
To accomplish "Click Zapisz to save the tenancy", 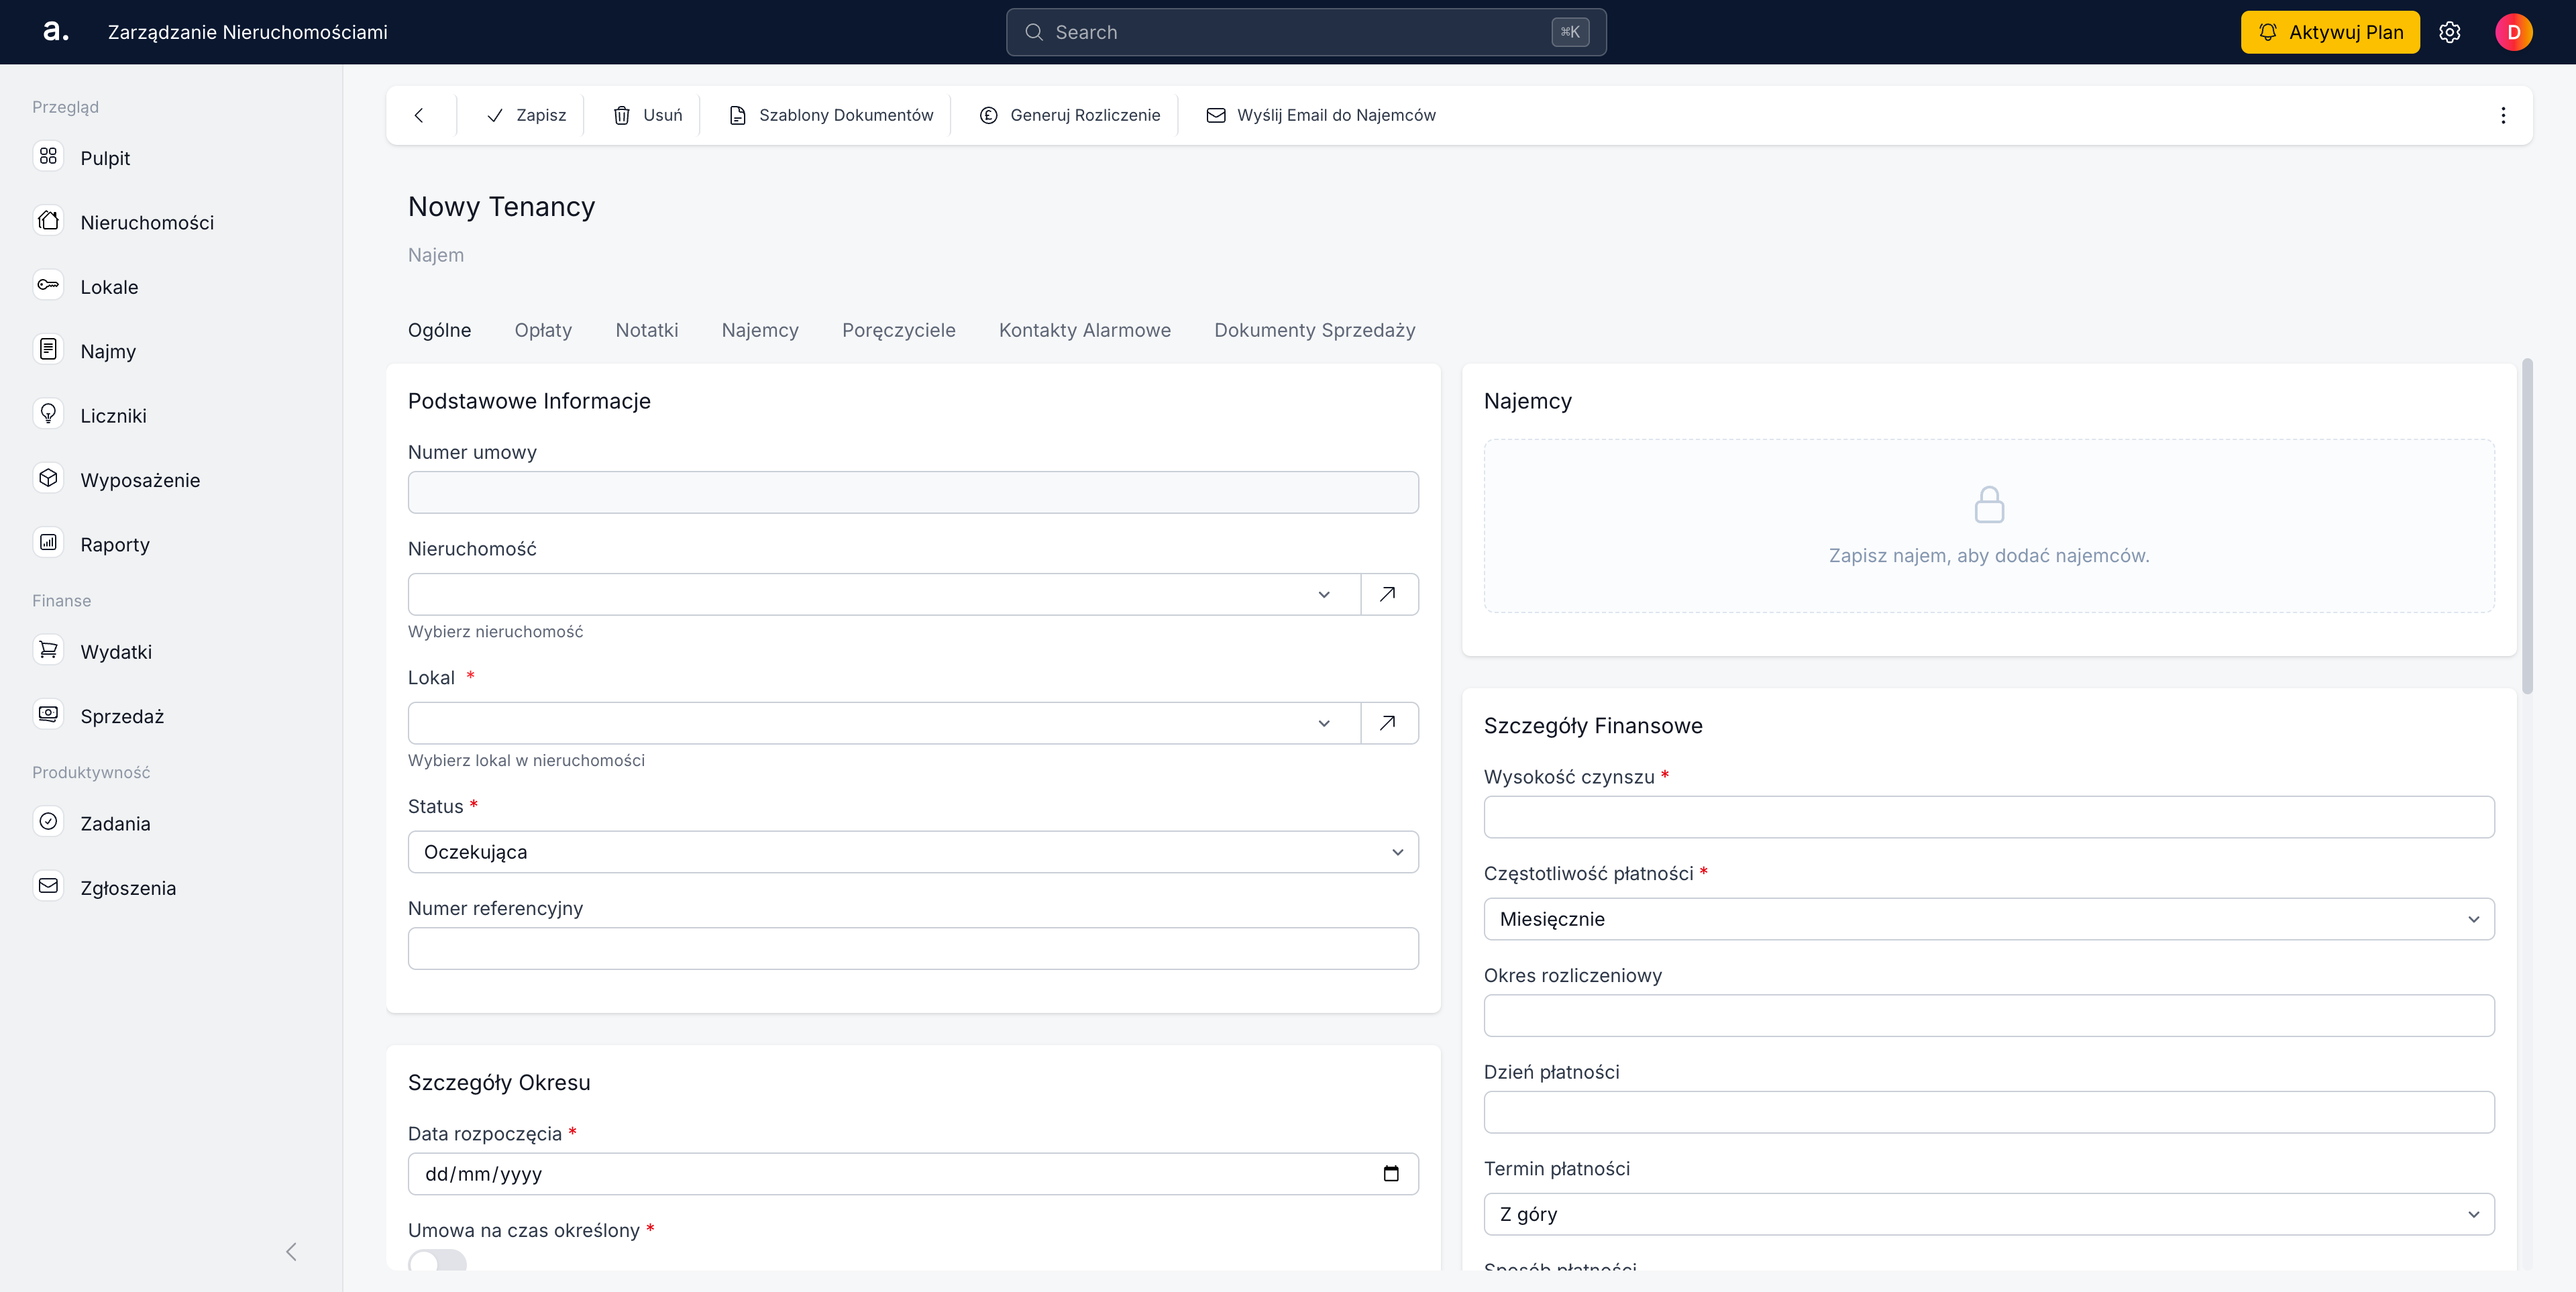I will coord(527,115).
